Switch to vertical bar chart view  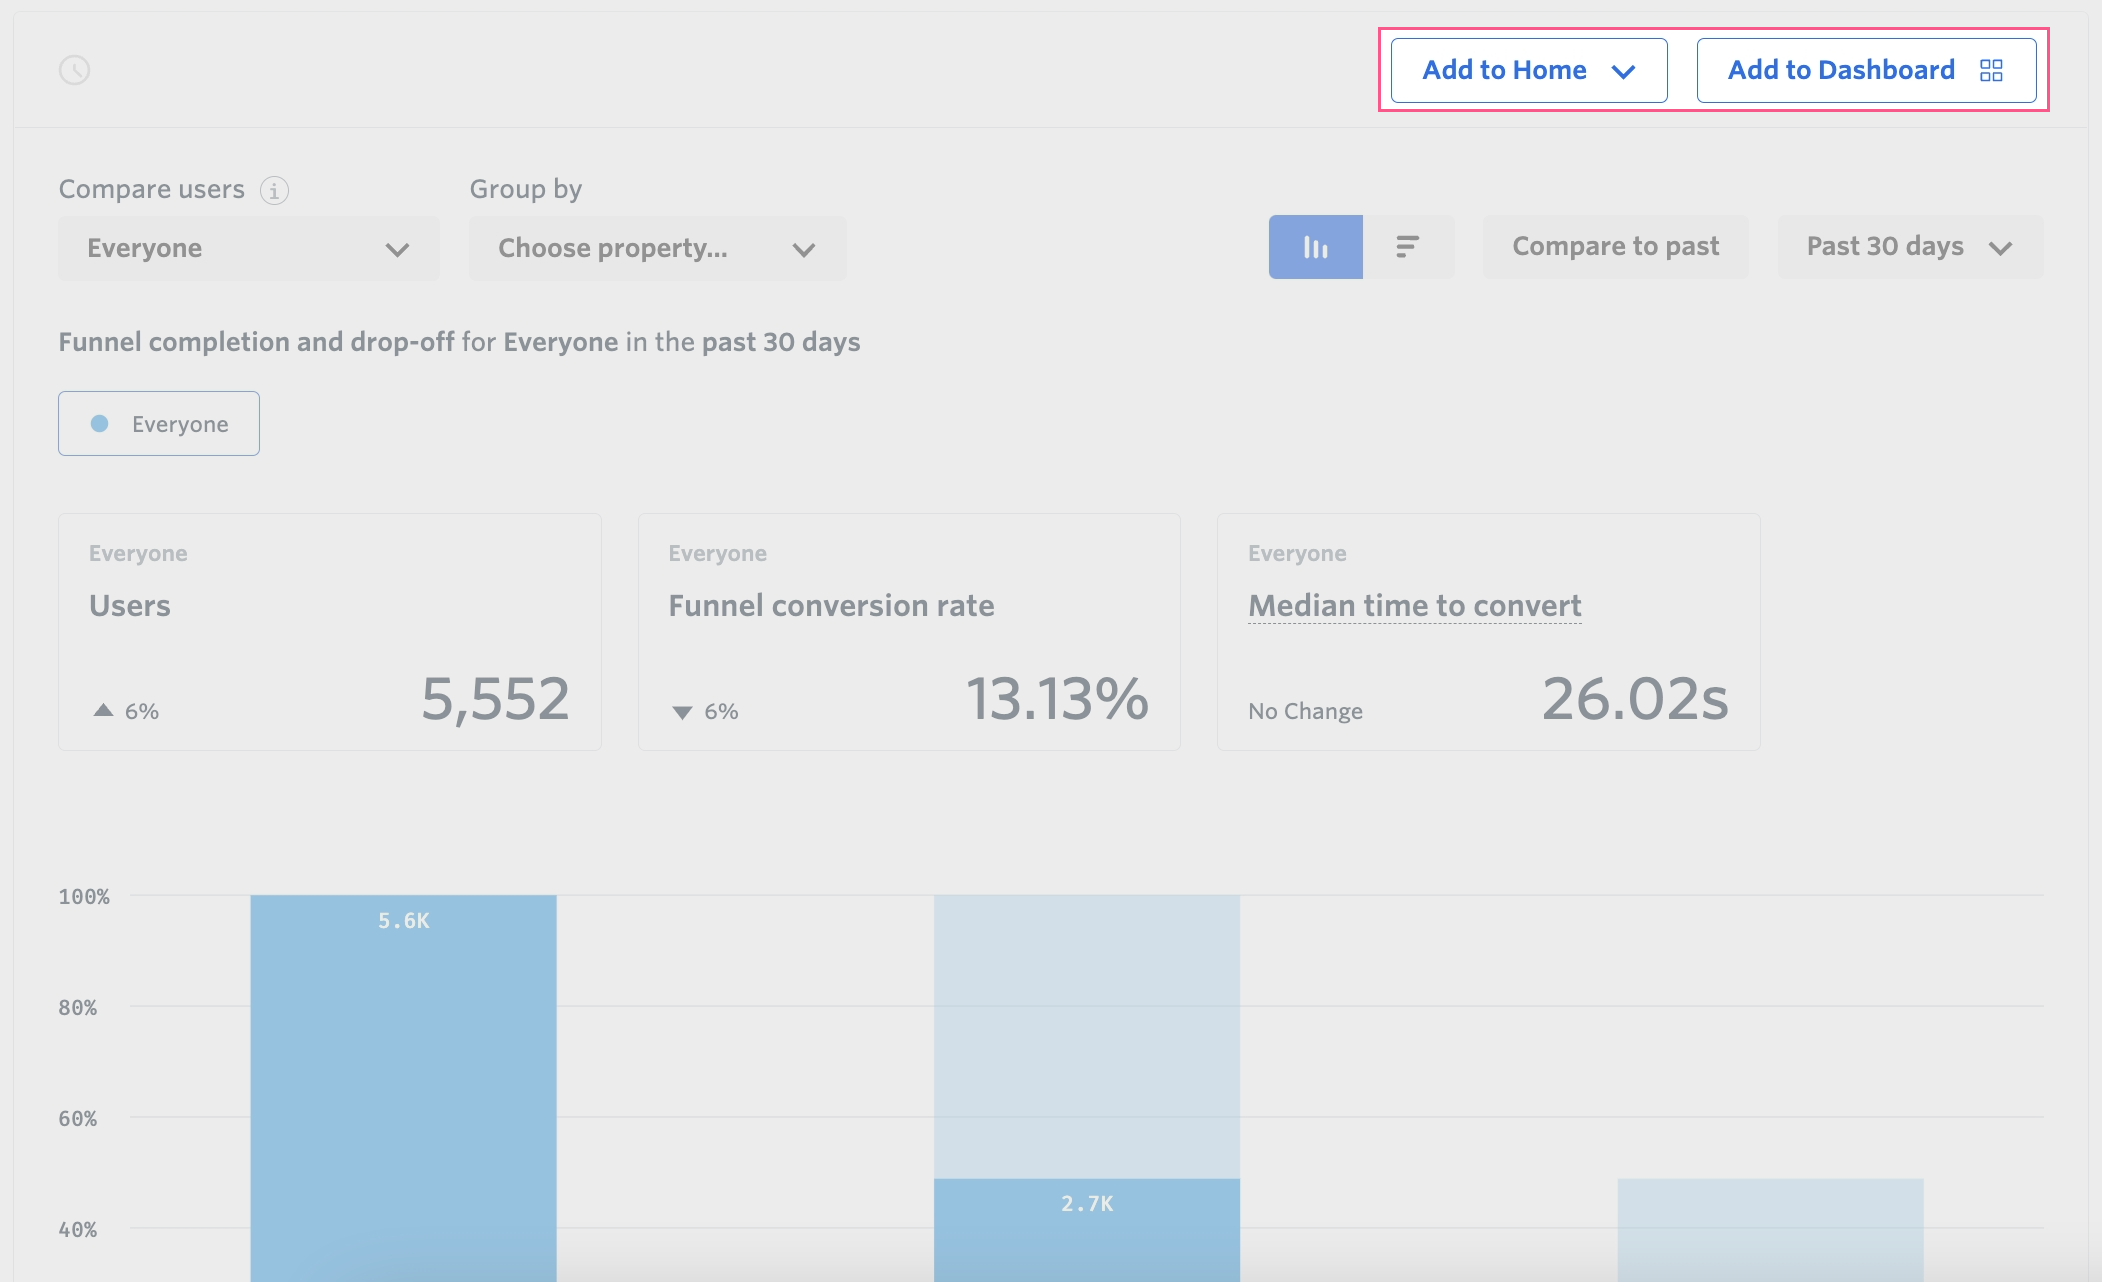tap(1315, 247)
